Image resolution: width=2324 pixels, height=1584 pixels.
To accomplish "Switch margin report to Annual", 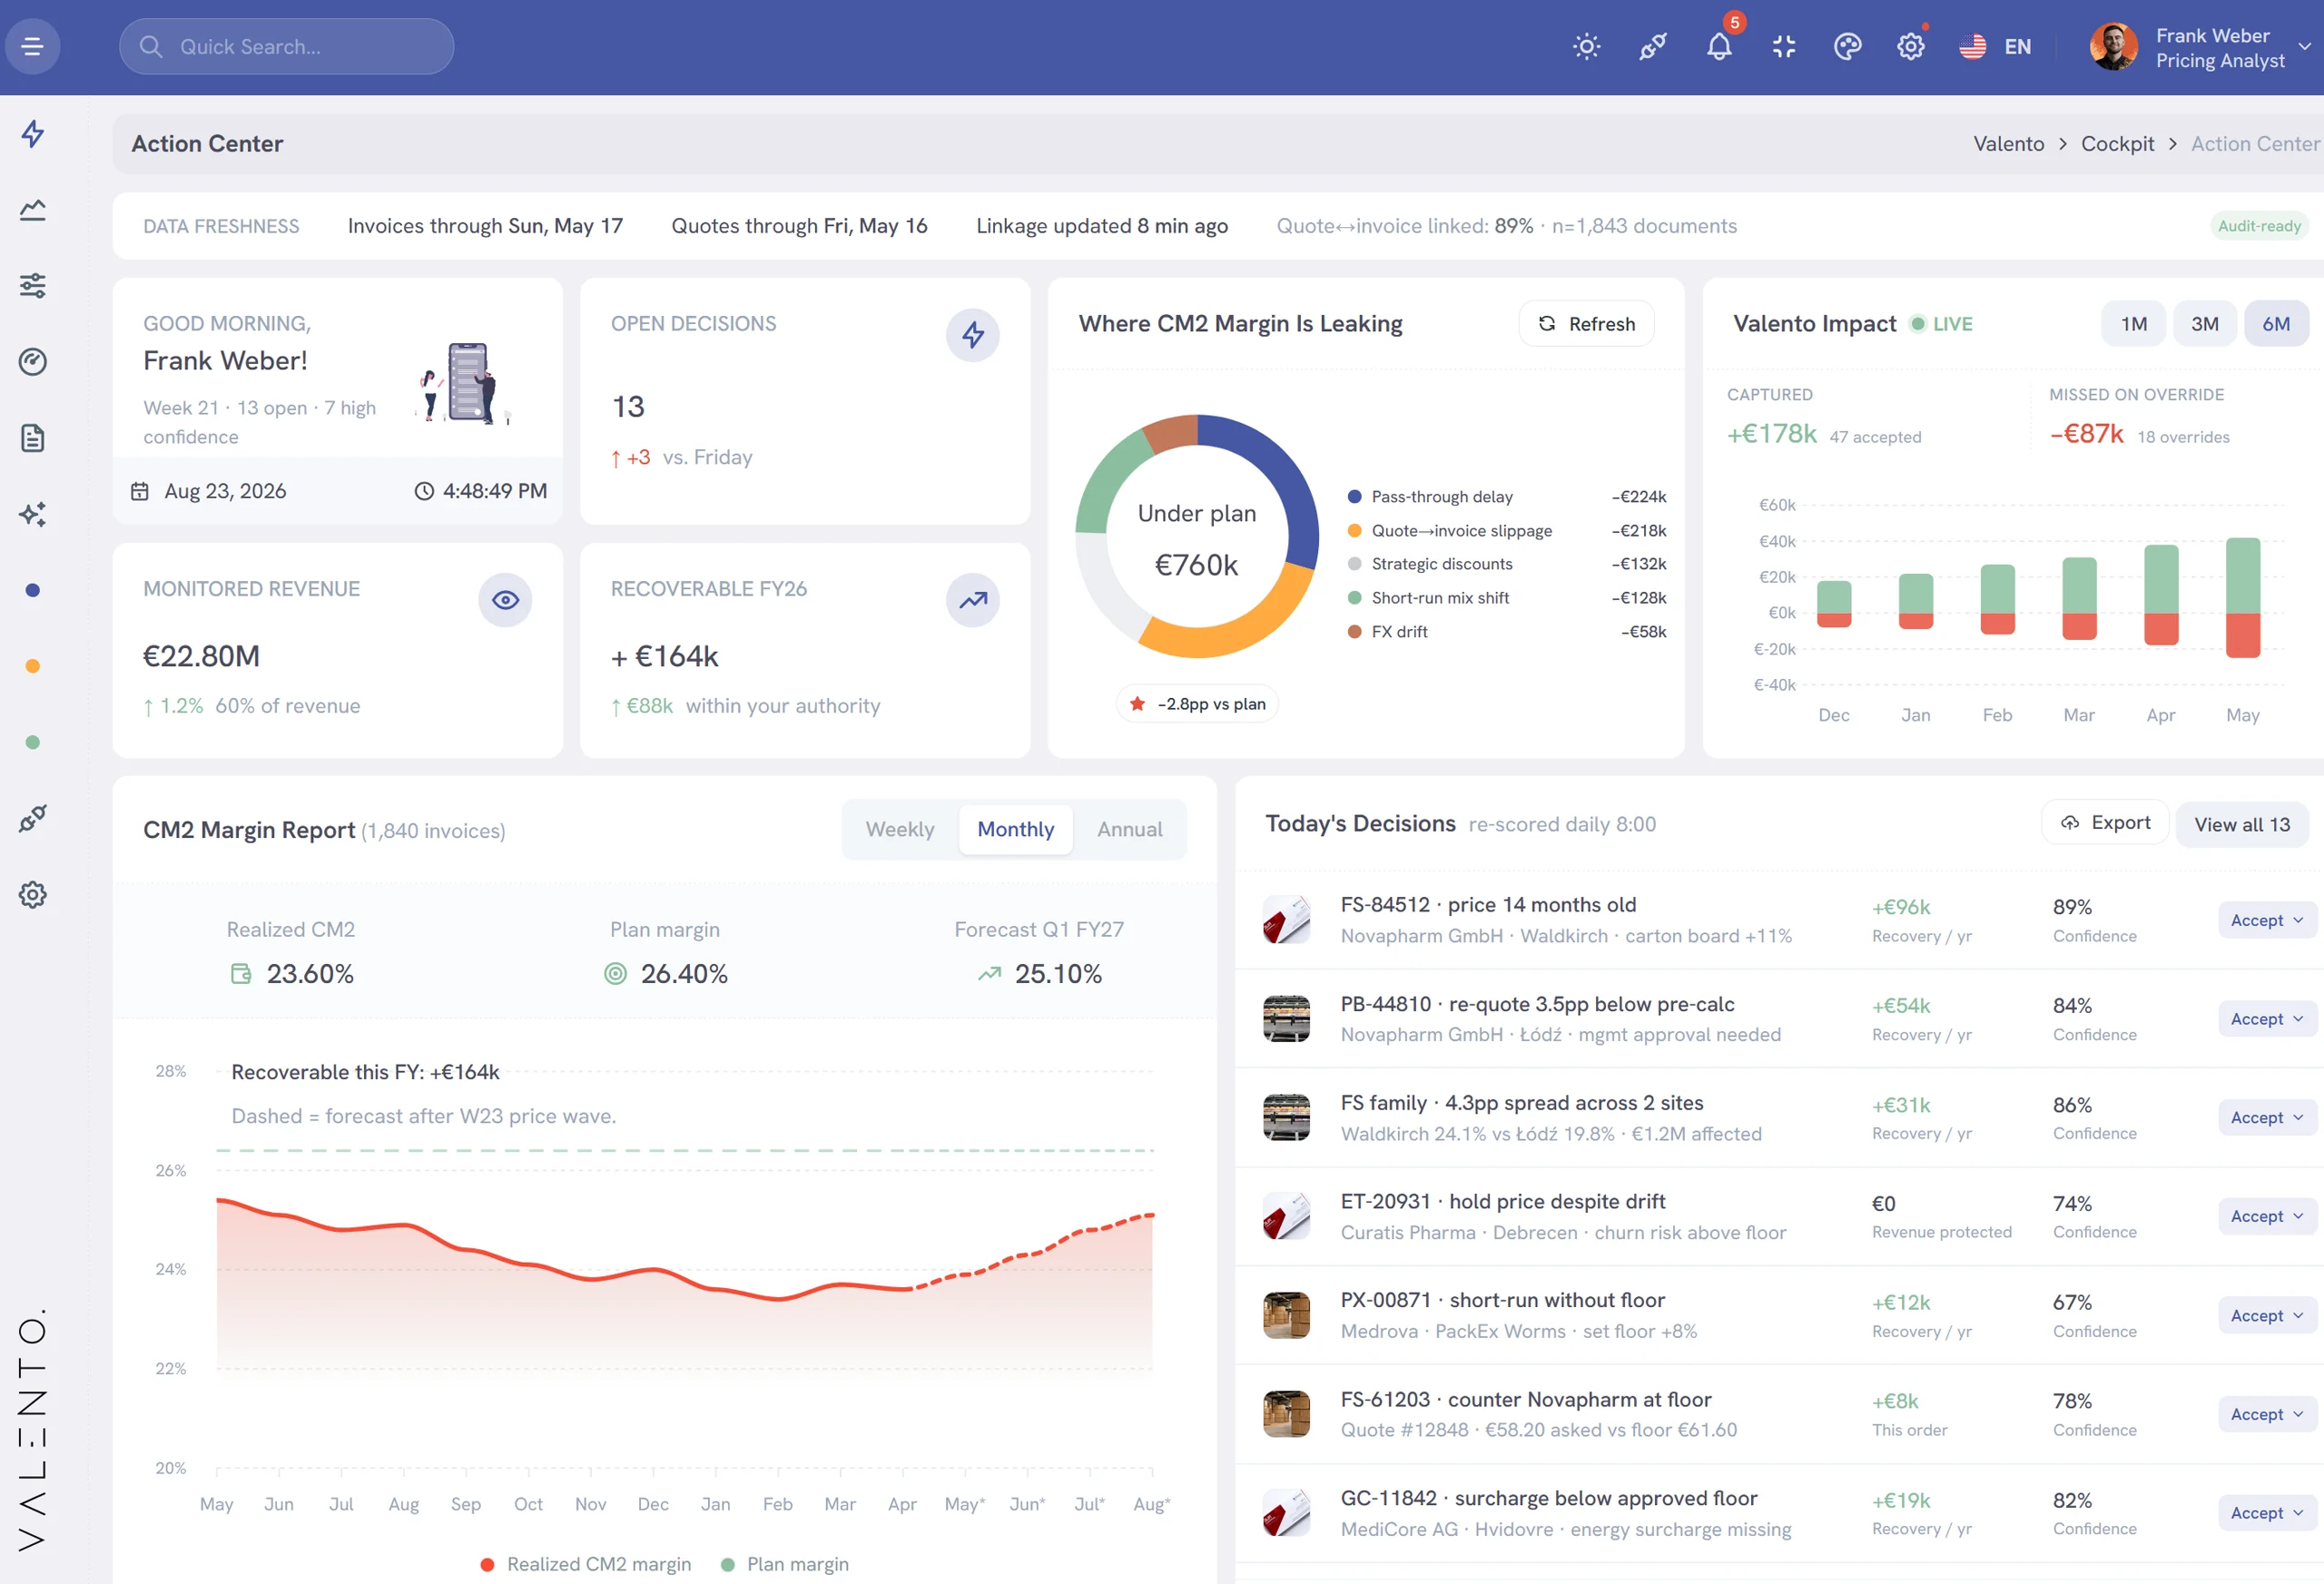I will 1129,830.
